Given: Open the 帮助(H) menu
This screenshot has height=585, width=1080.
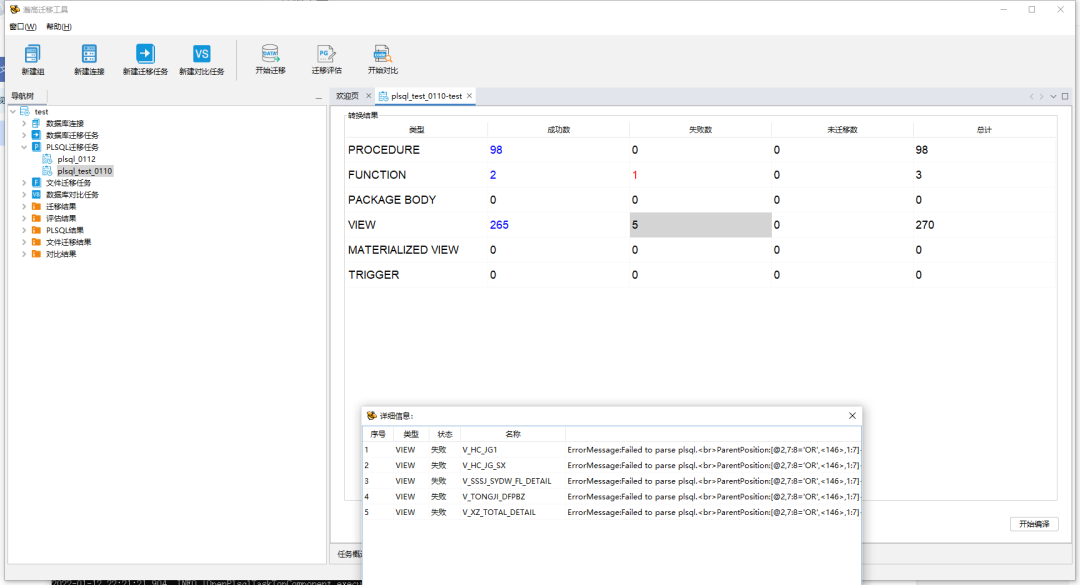Looking at the screenshot, I should coord(59,27).
